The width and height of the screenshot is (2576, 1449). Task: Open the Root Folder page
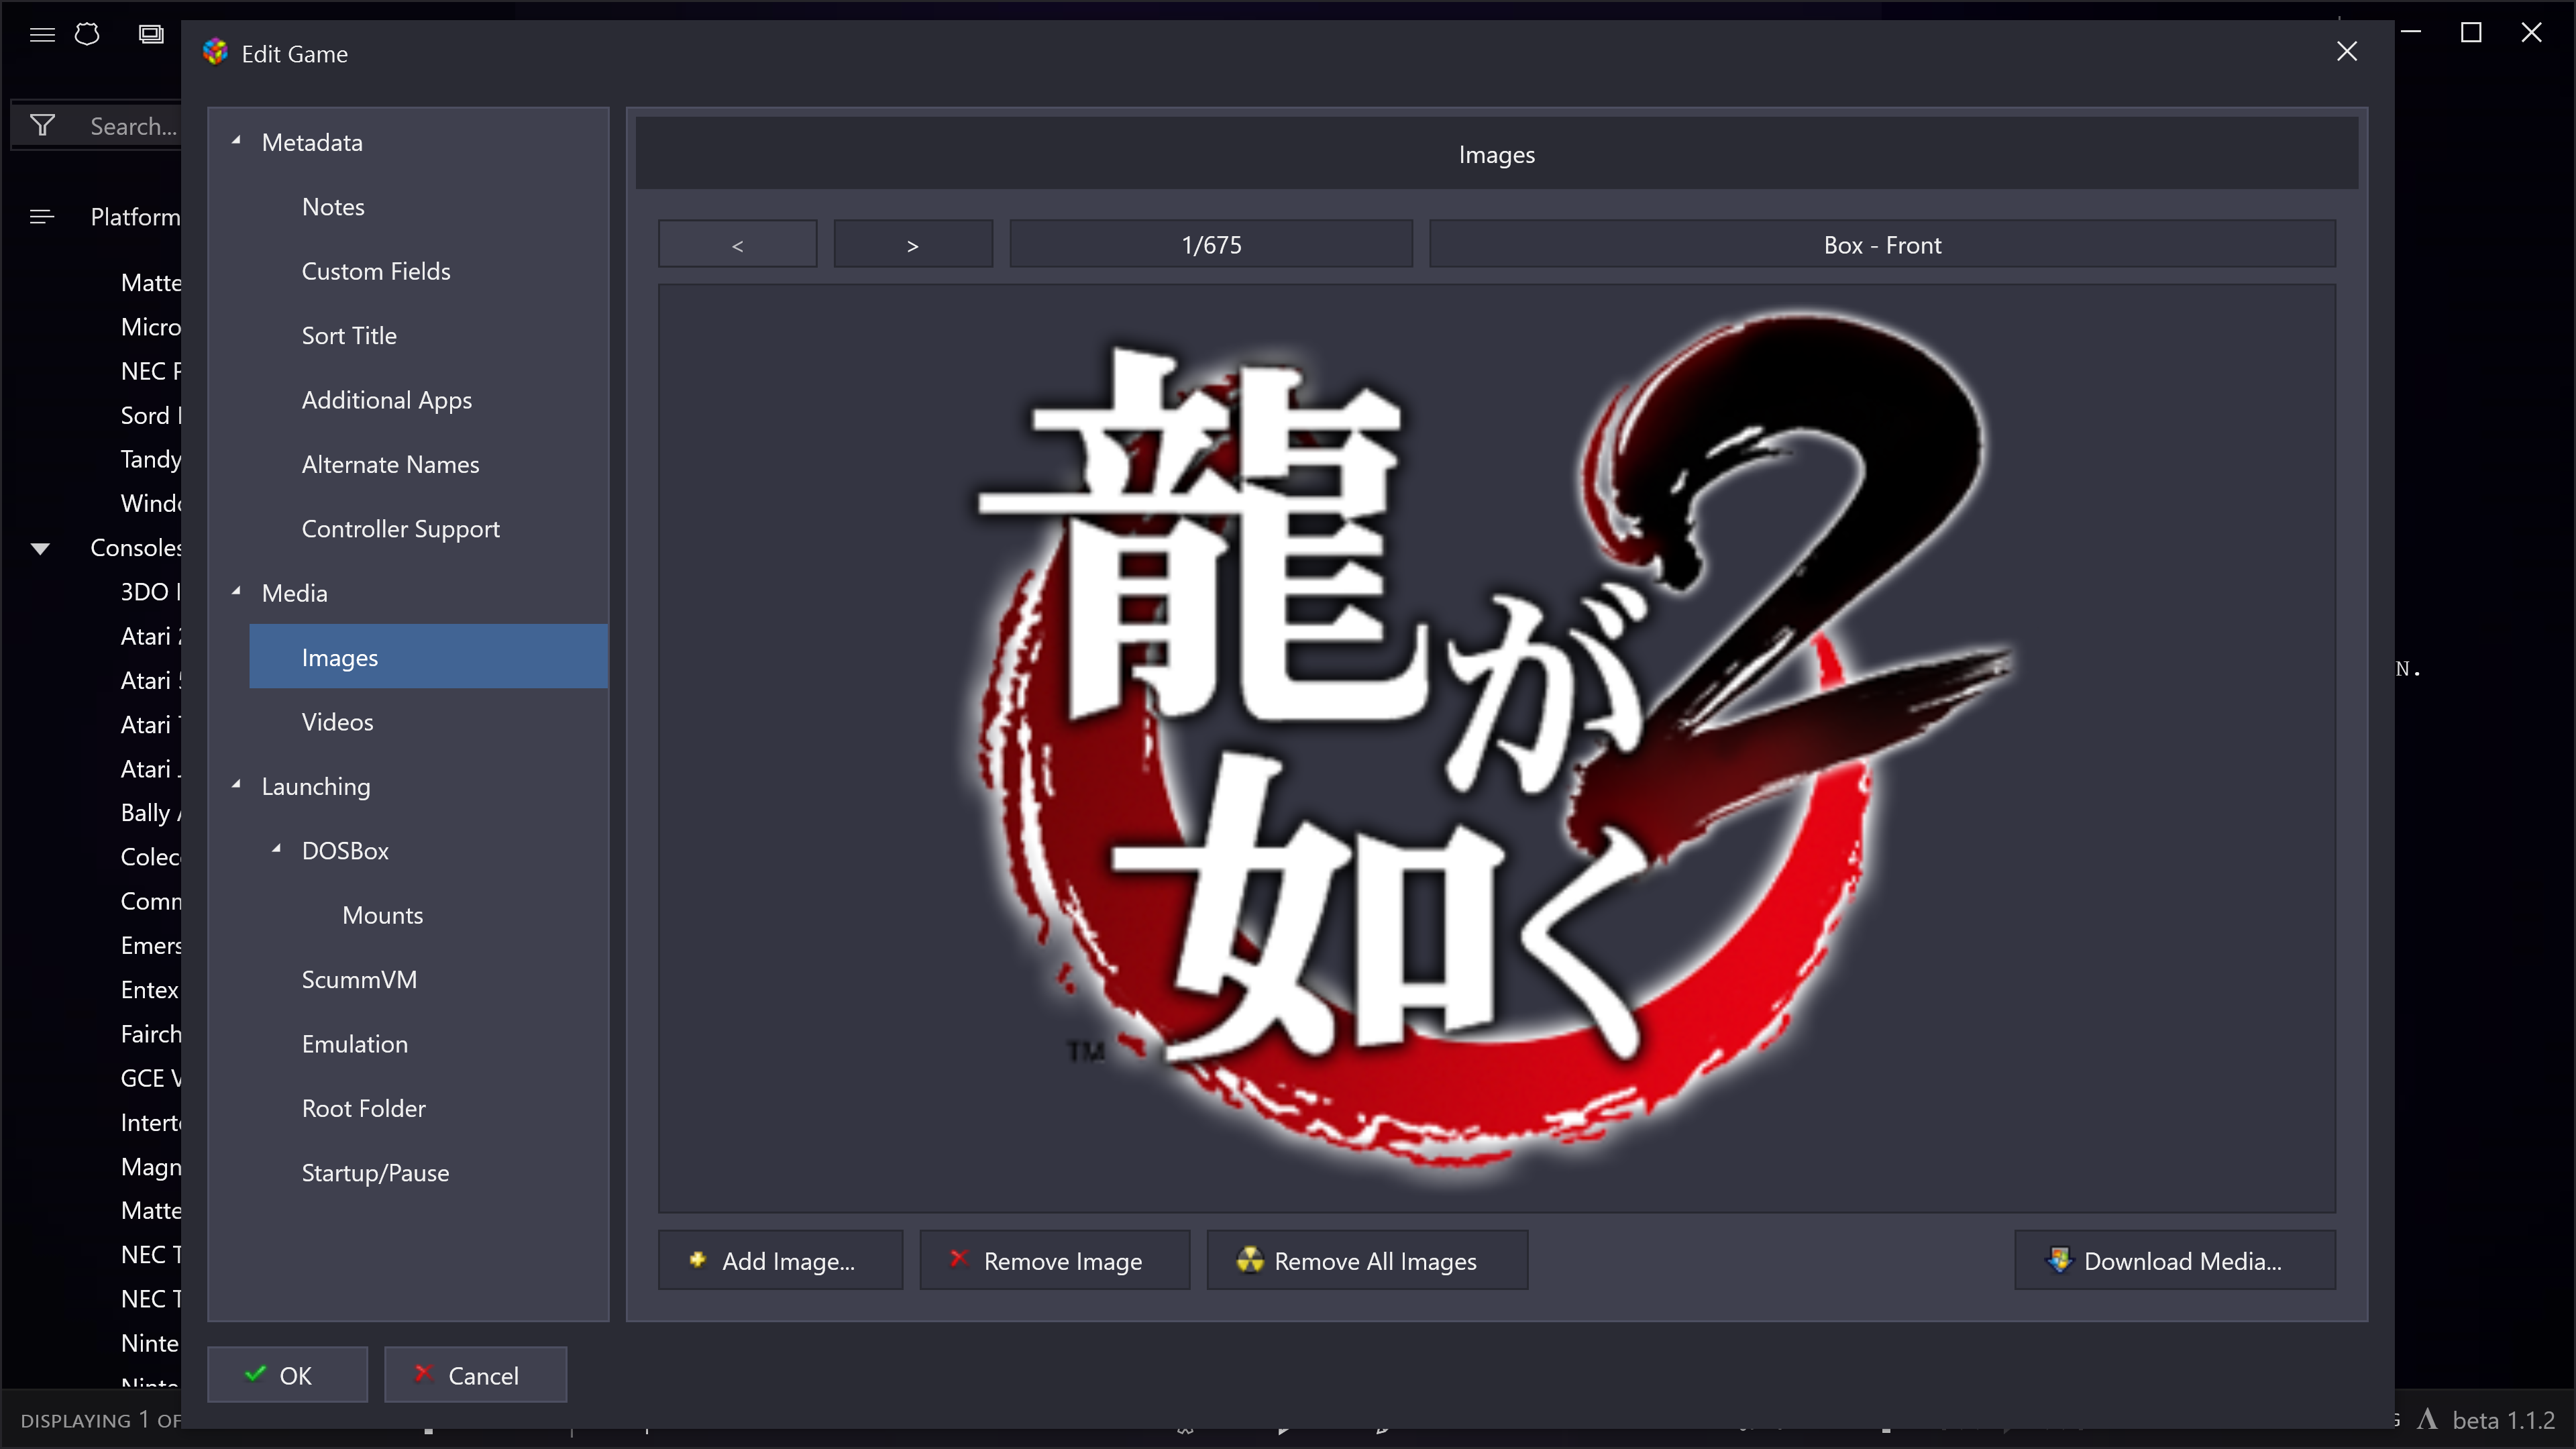tap(363, 1108)
